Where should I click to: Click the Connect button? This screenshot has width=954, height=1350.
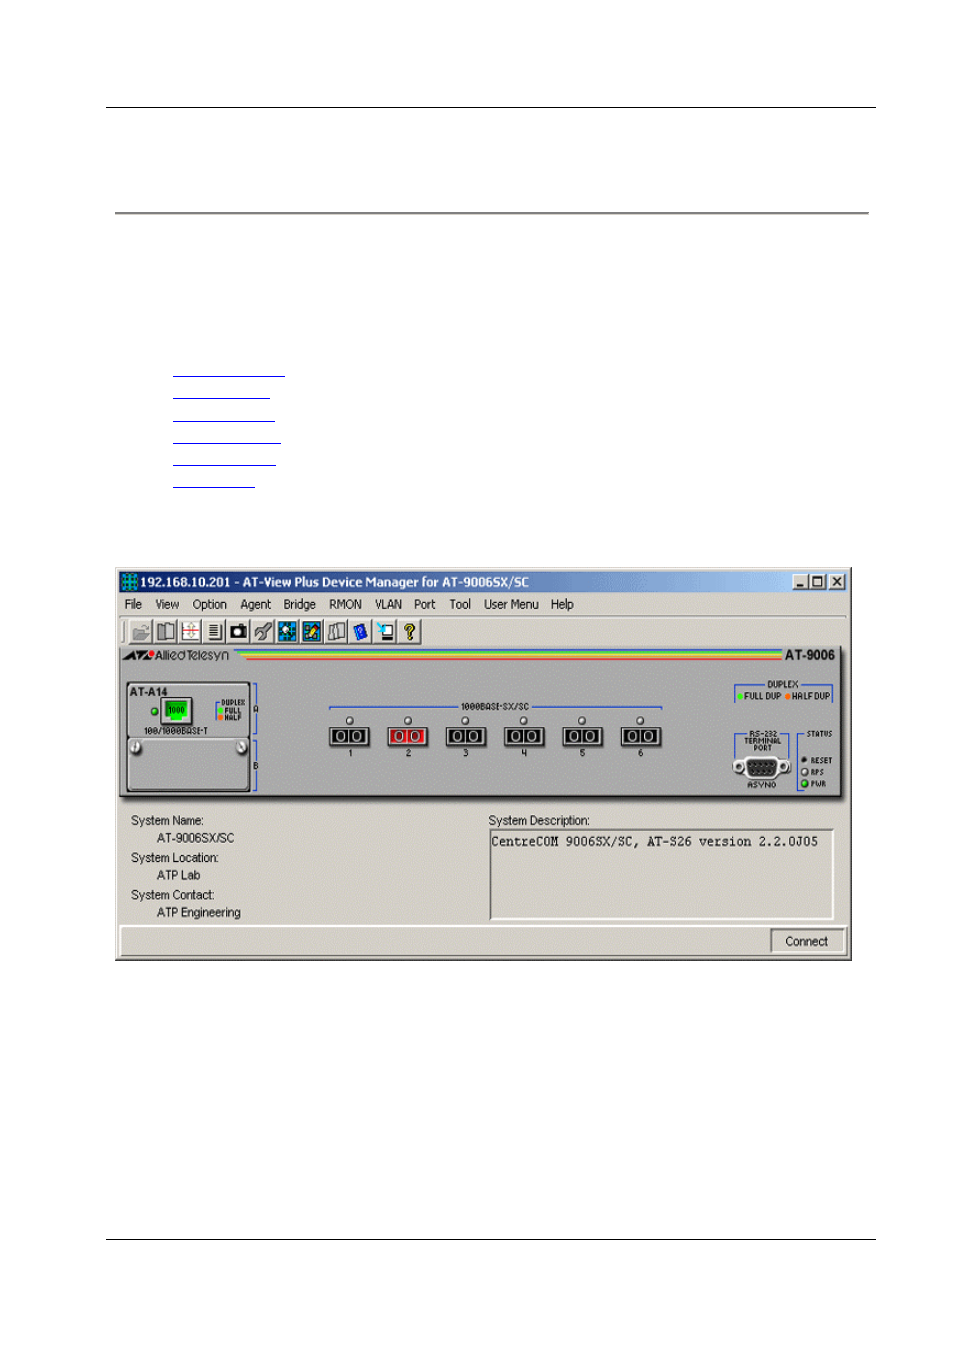point(807,941)
